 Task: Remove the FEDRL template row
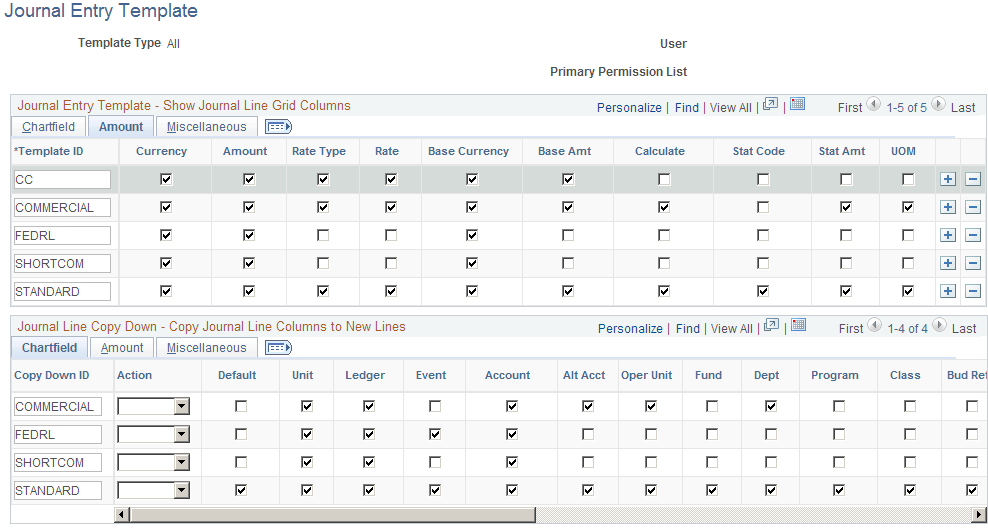pyautogui.click(x=973, y=235)
